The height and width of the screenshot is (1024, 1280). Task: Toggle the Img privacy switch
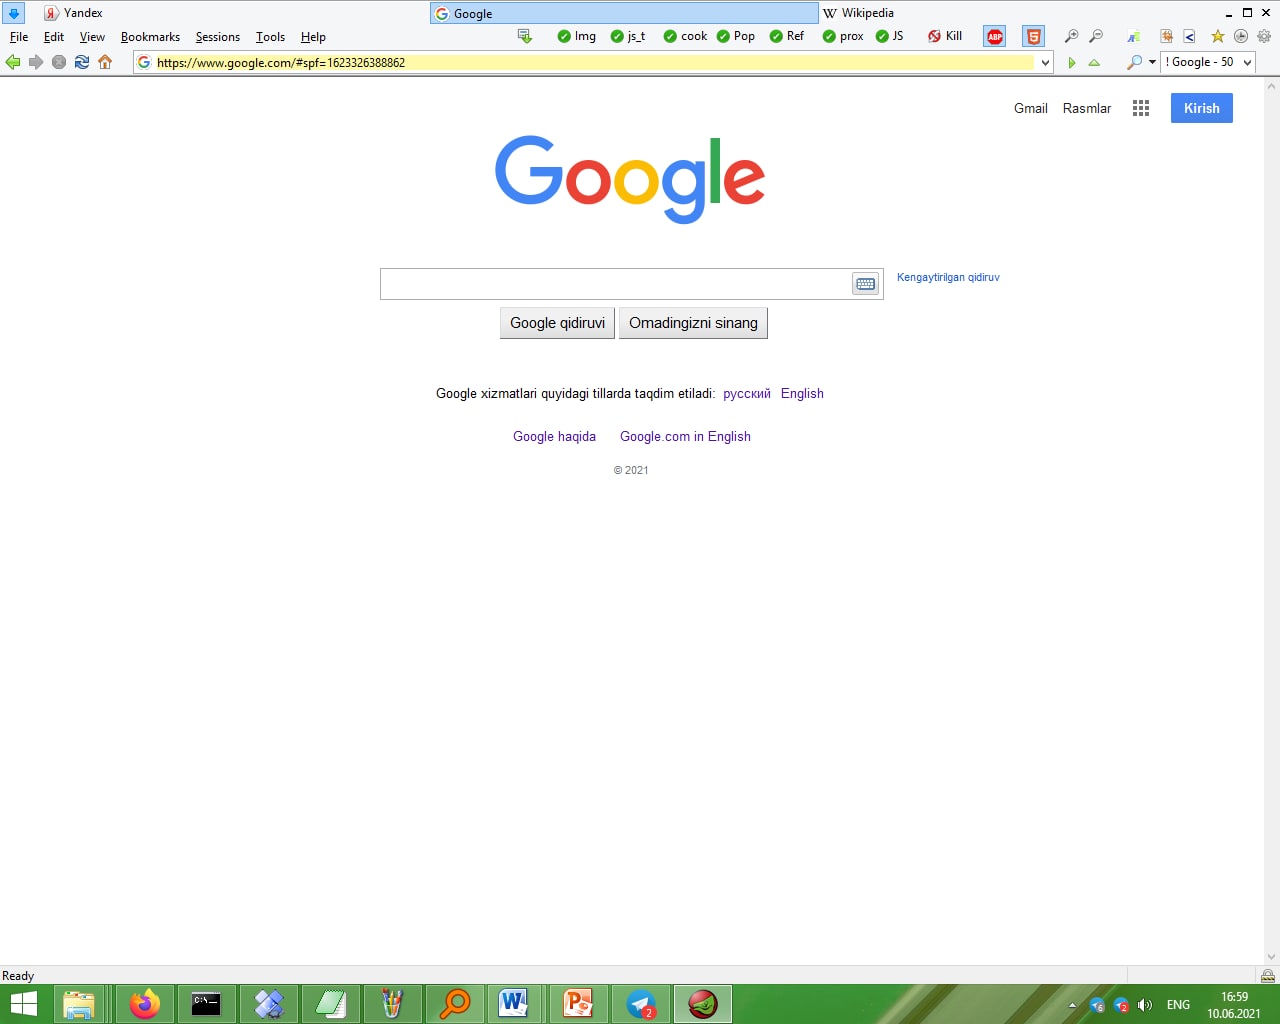click(577, 36)
